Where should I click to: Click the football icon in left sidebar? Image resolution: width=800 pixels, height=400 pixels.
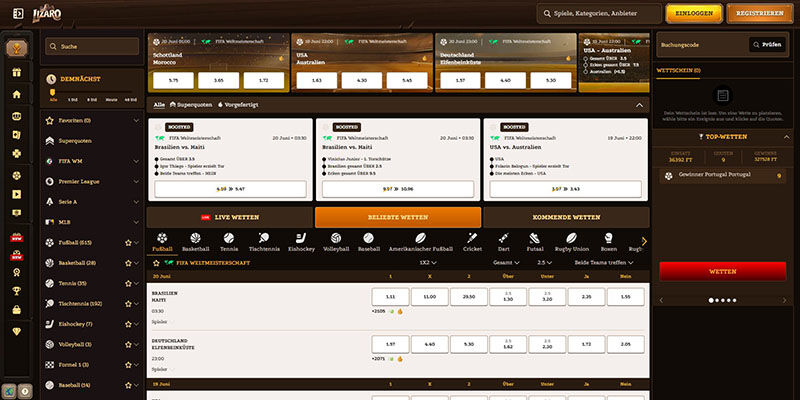pyautogui.click(x=17, y=176)
